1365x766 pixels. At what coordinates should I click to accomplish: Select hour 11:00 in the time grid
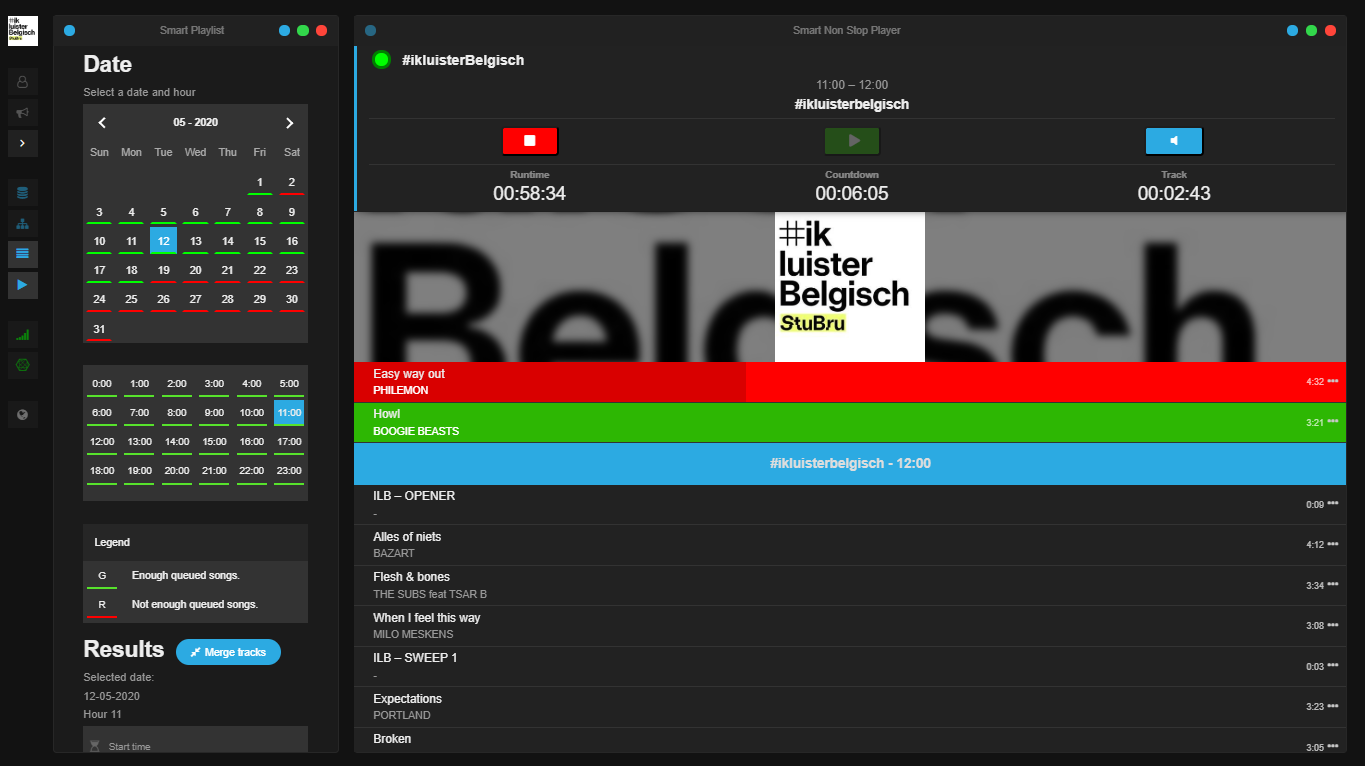click(x=288, y=412)
